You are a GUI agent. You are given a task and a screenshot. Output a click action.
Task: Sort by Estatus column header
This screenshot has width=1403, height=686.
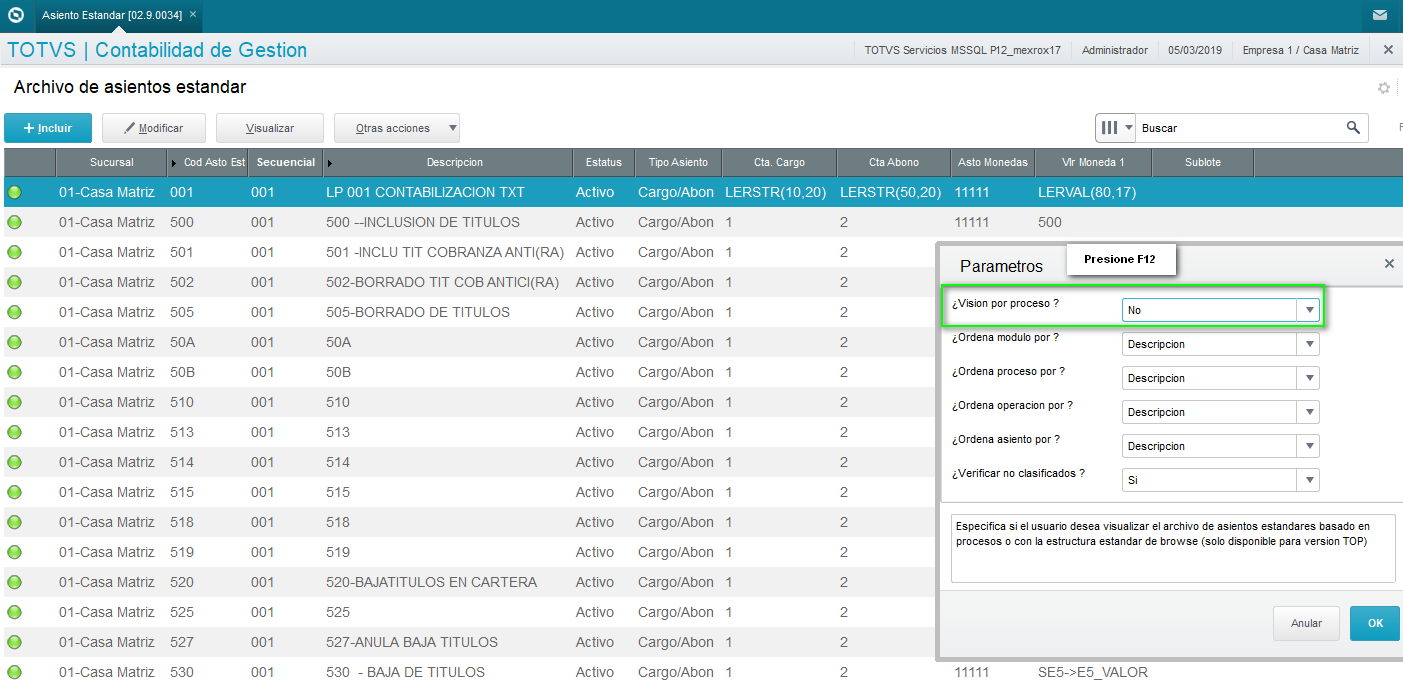coord(604,162)
